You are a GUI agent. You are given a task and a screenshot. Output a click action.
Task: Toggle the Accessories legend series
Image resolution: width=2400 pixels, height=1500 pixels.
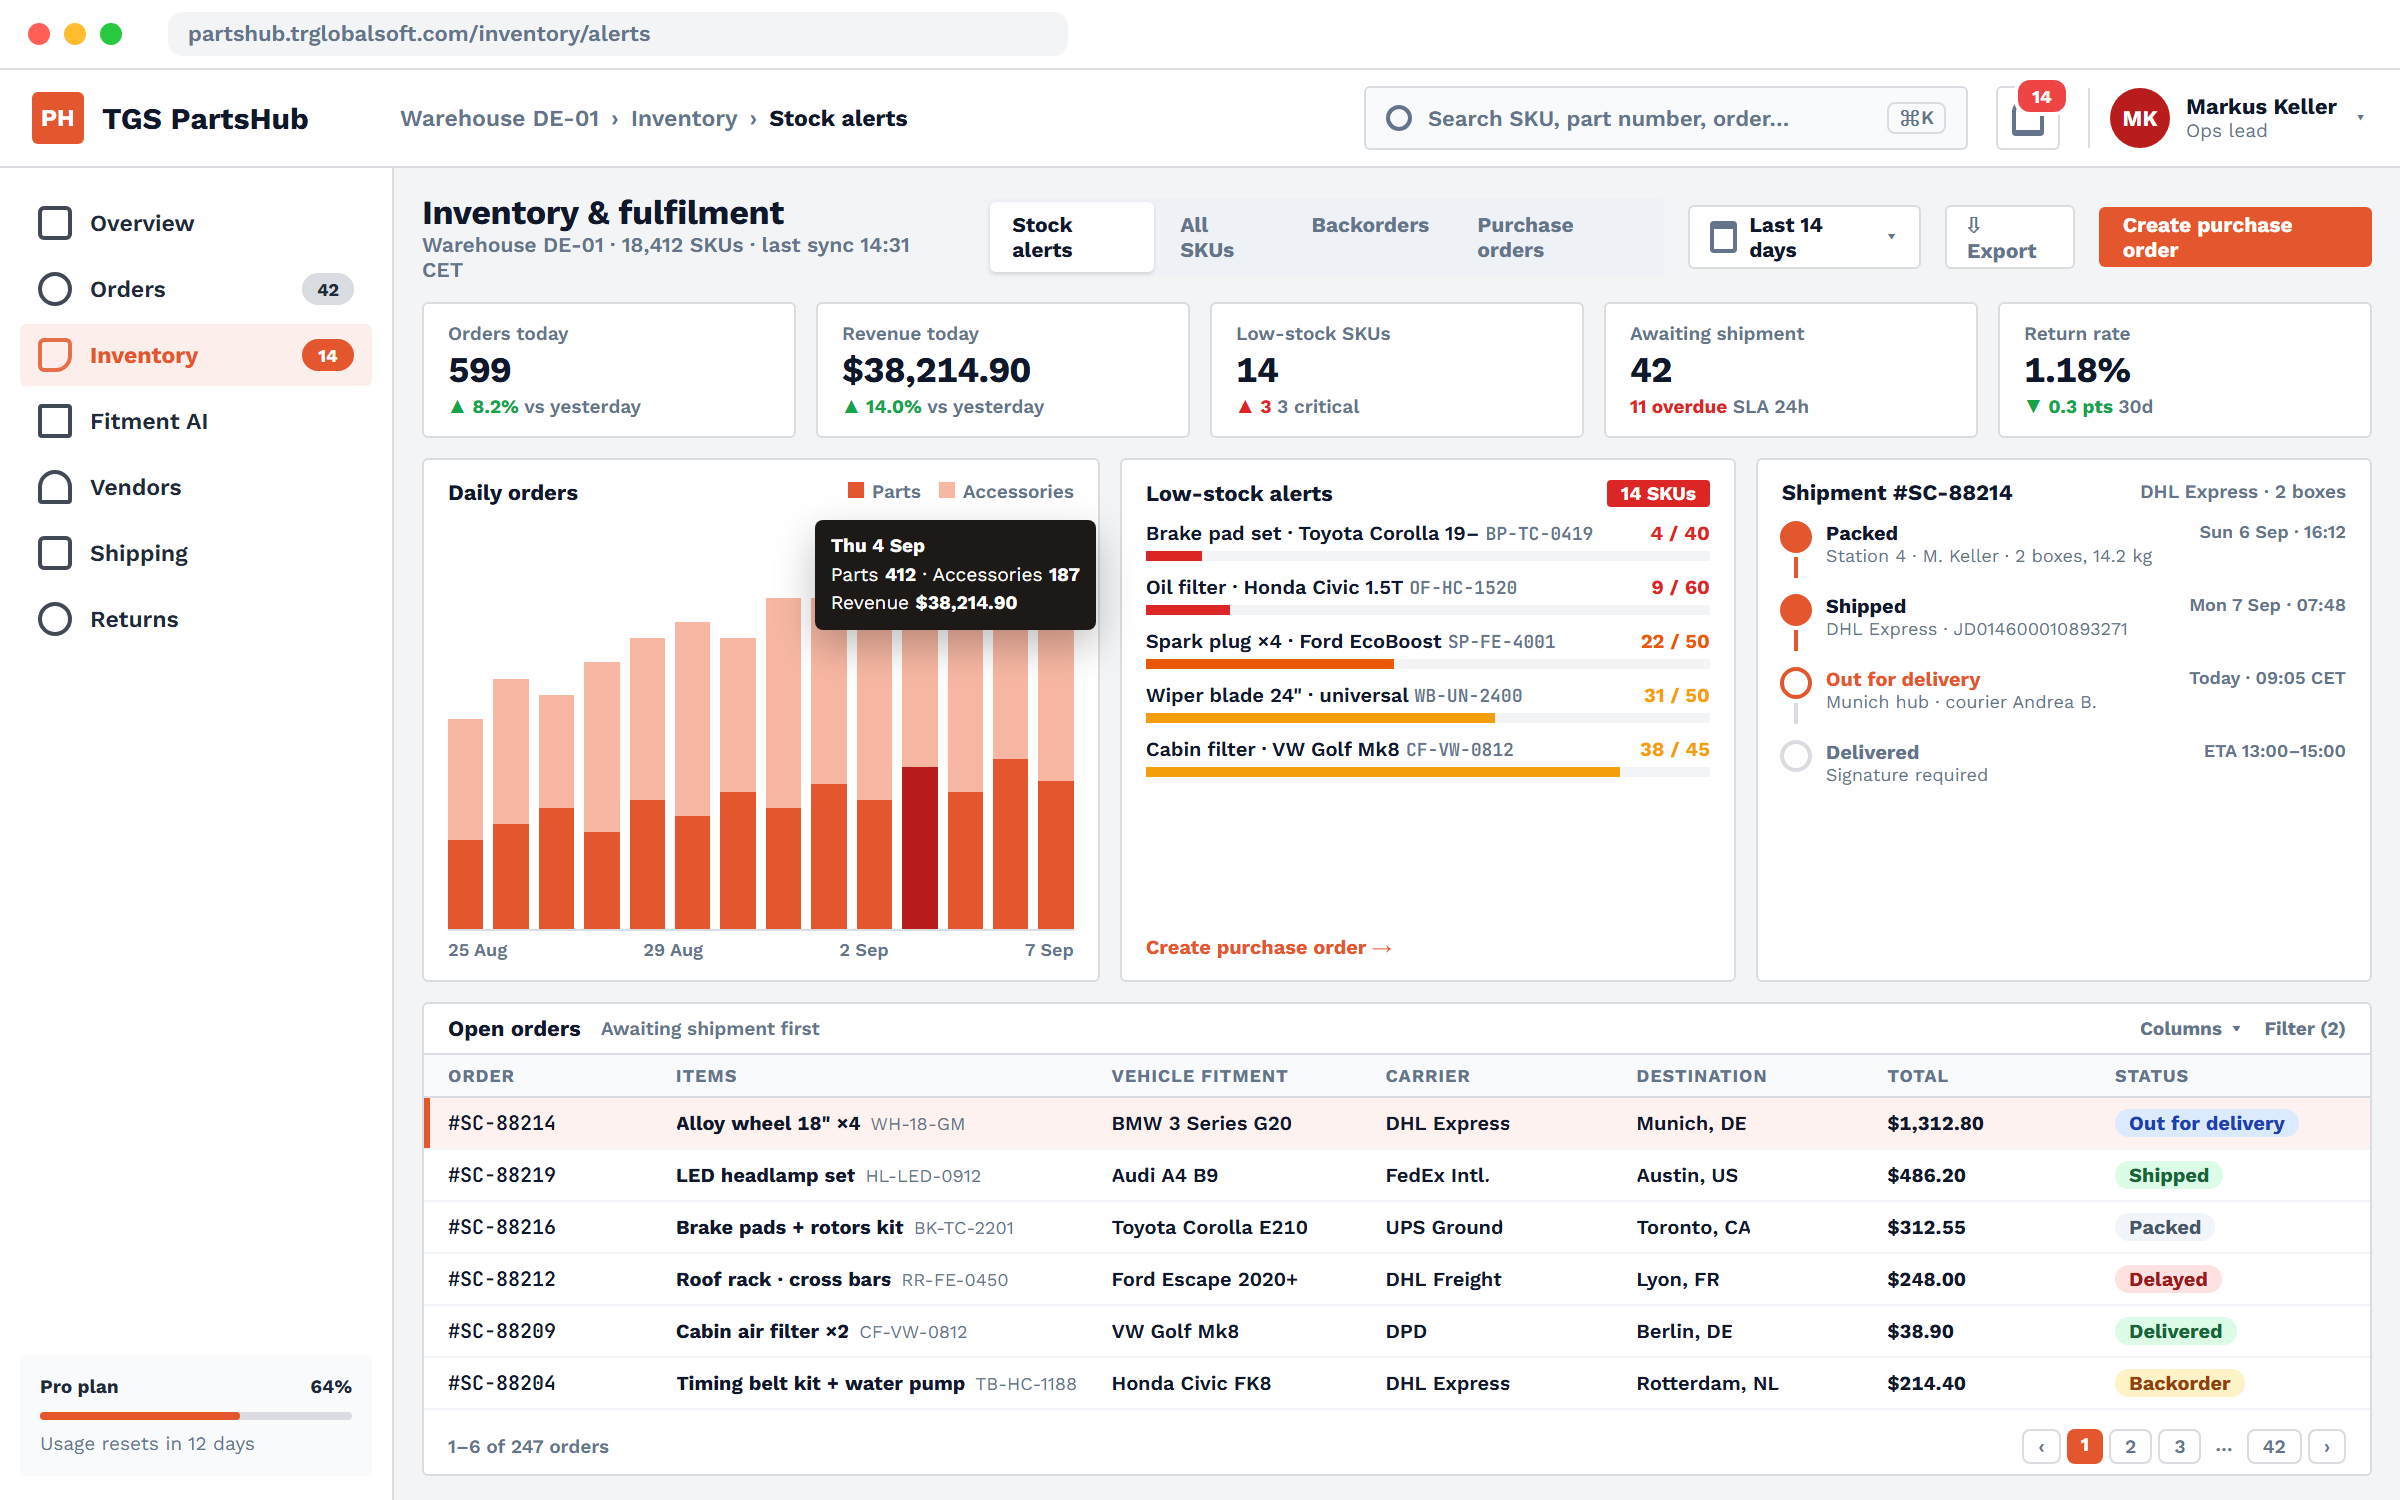click(x=1006, y=491)
